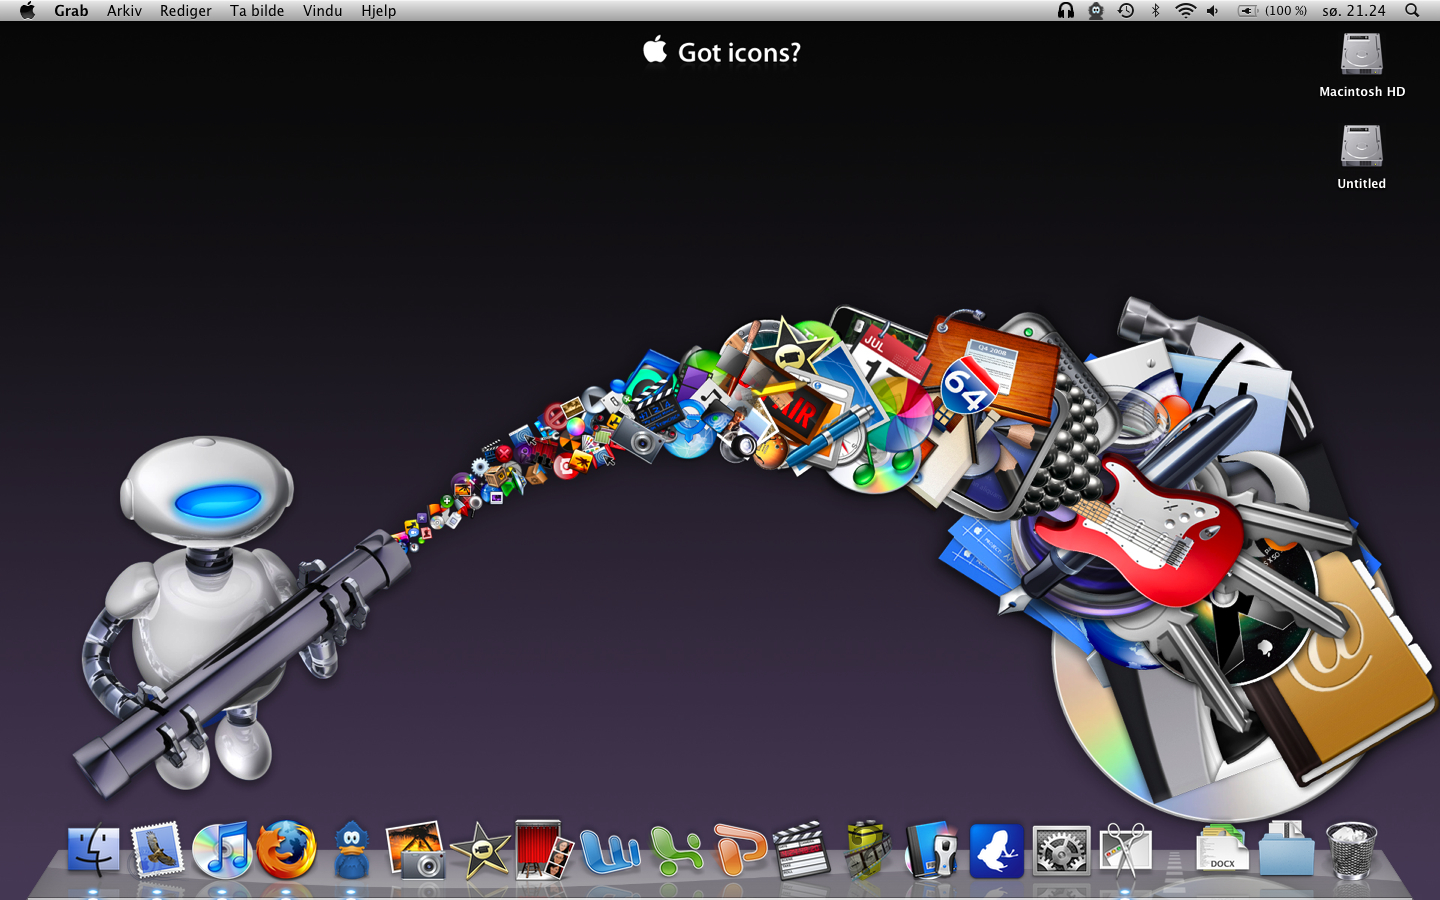Open the Vindu menu
This screenshot has width=1440, height=900.
322,10
